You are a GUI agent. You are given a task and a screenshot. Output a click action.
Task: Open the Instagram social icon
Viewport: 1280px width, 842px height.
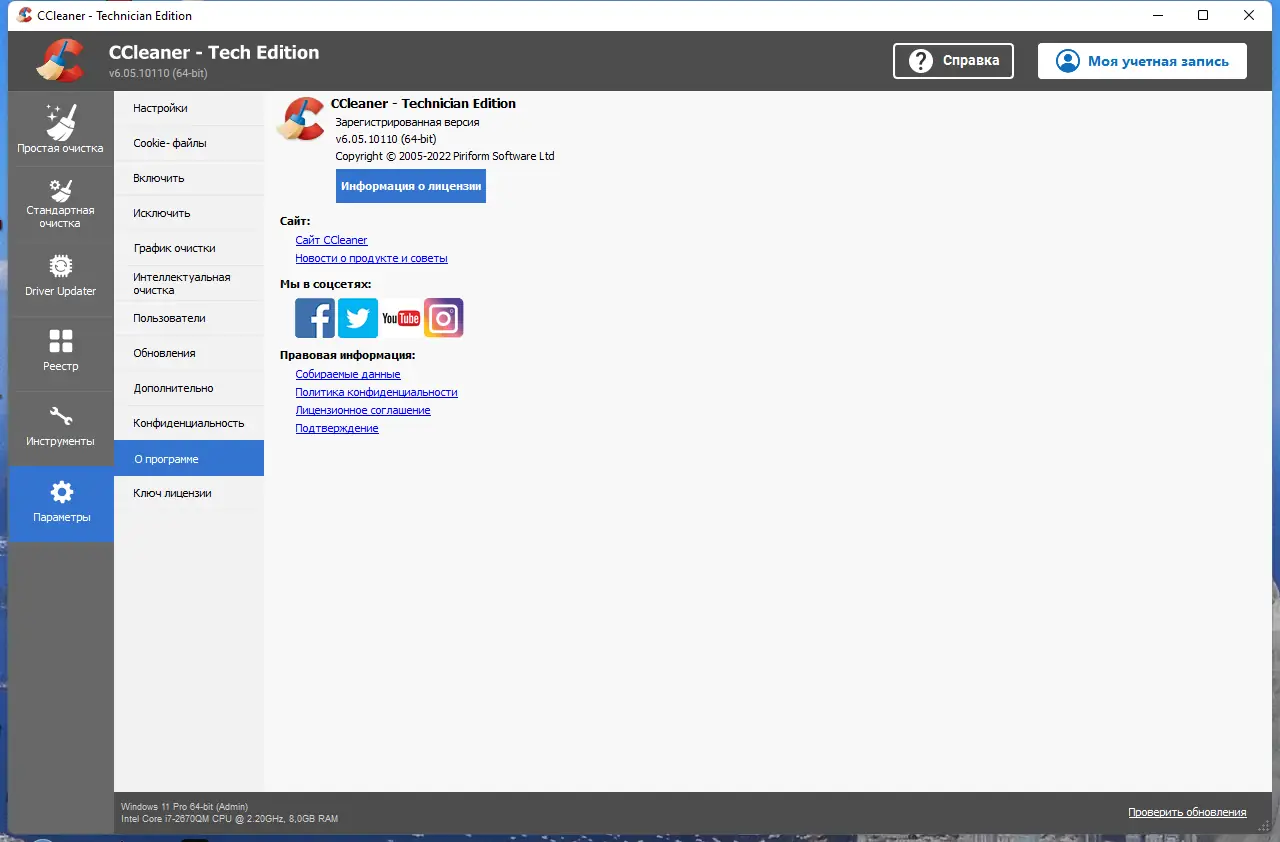[x=444, y=318]
